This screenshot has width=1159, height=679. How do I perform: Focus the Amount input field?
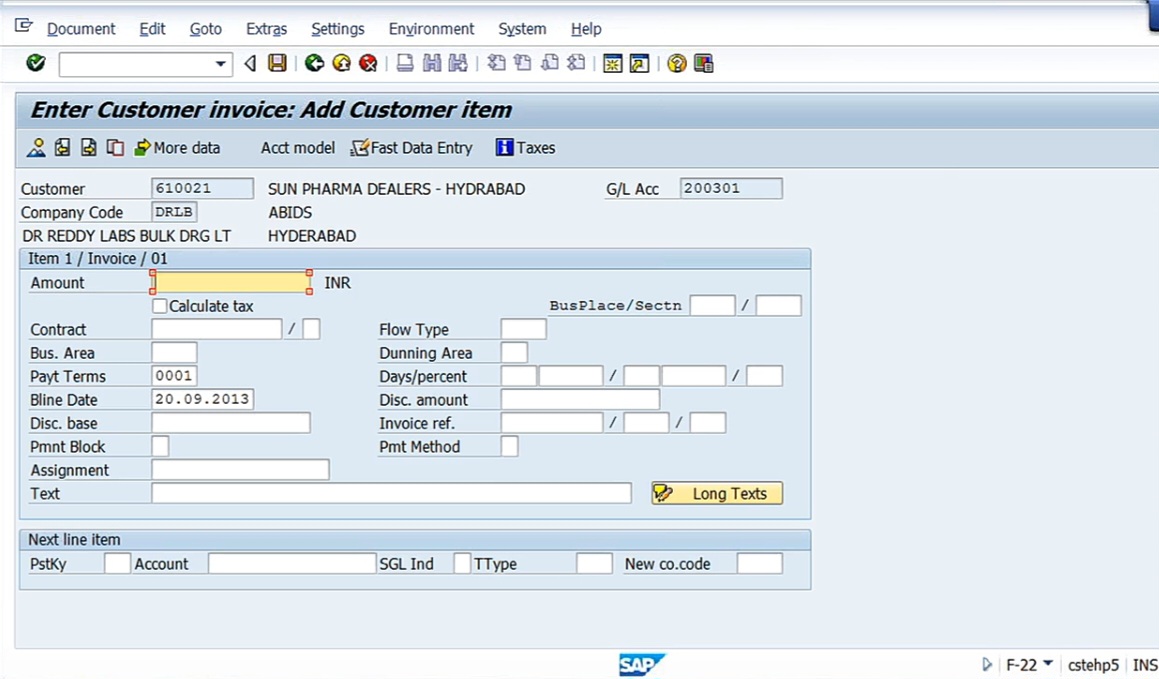[231, 282]
